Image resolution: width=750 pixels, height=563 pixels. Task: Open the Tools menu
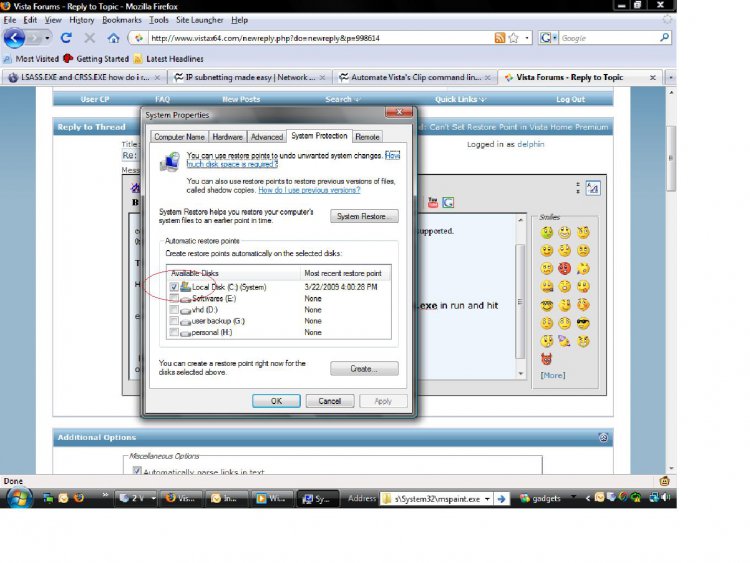158,20
